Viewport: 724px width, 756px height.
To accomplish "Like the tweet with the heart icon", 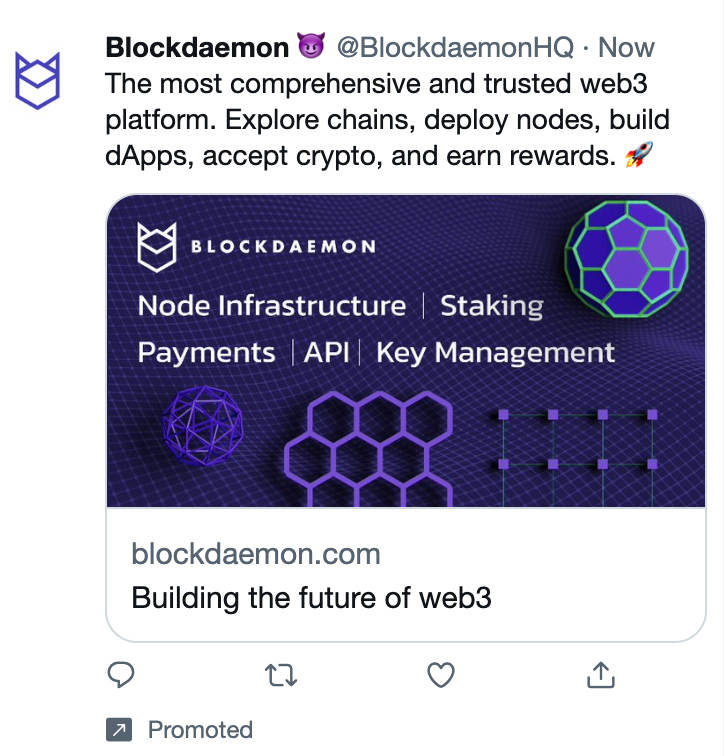I will (441, 677).
